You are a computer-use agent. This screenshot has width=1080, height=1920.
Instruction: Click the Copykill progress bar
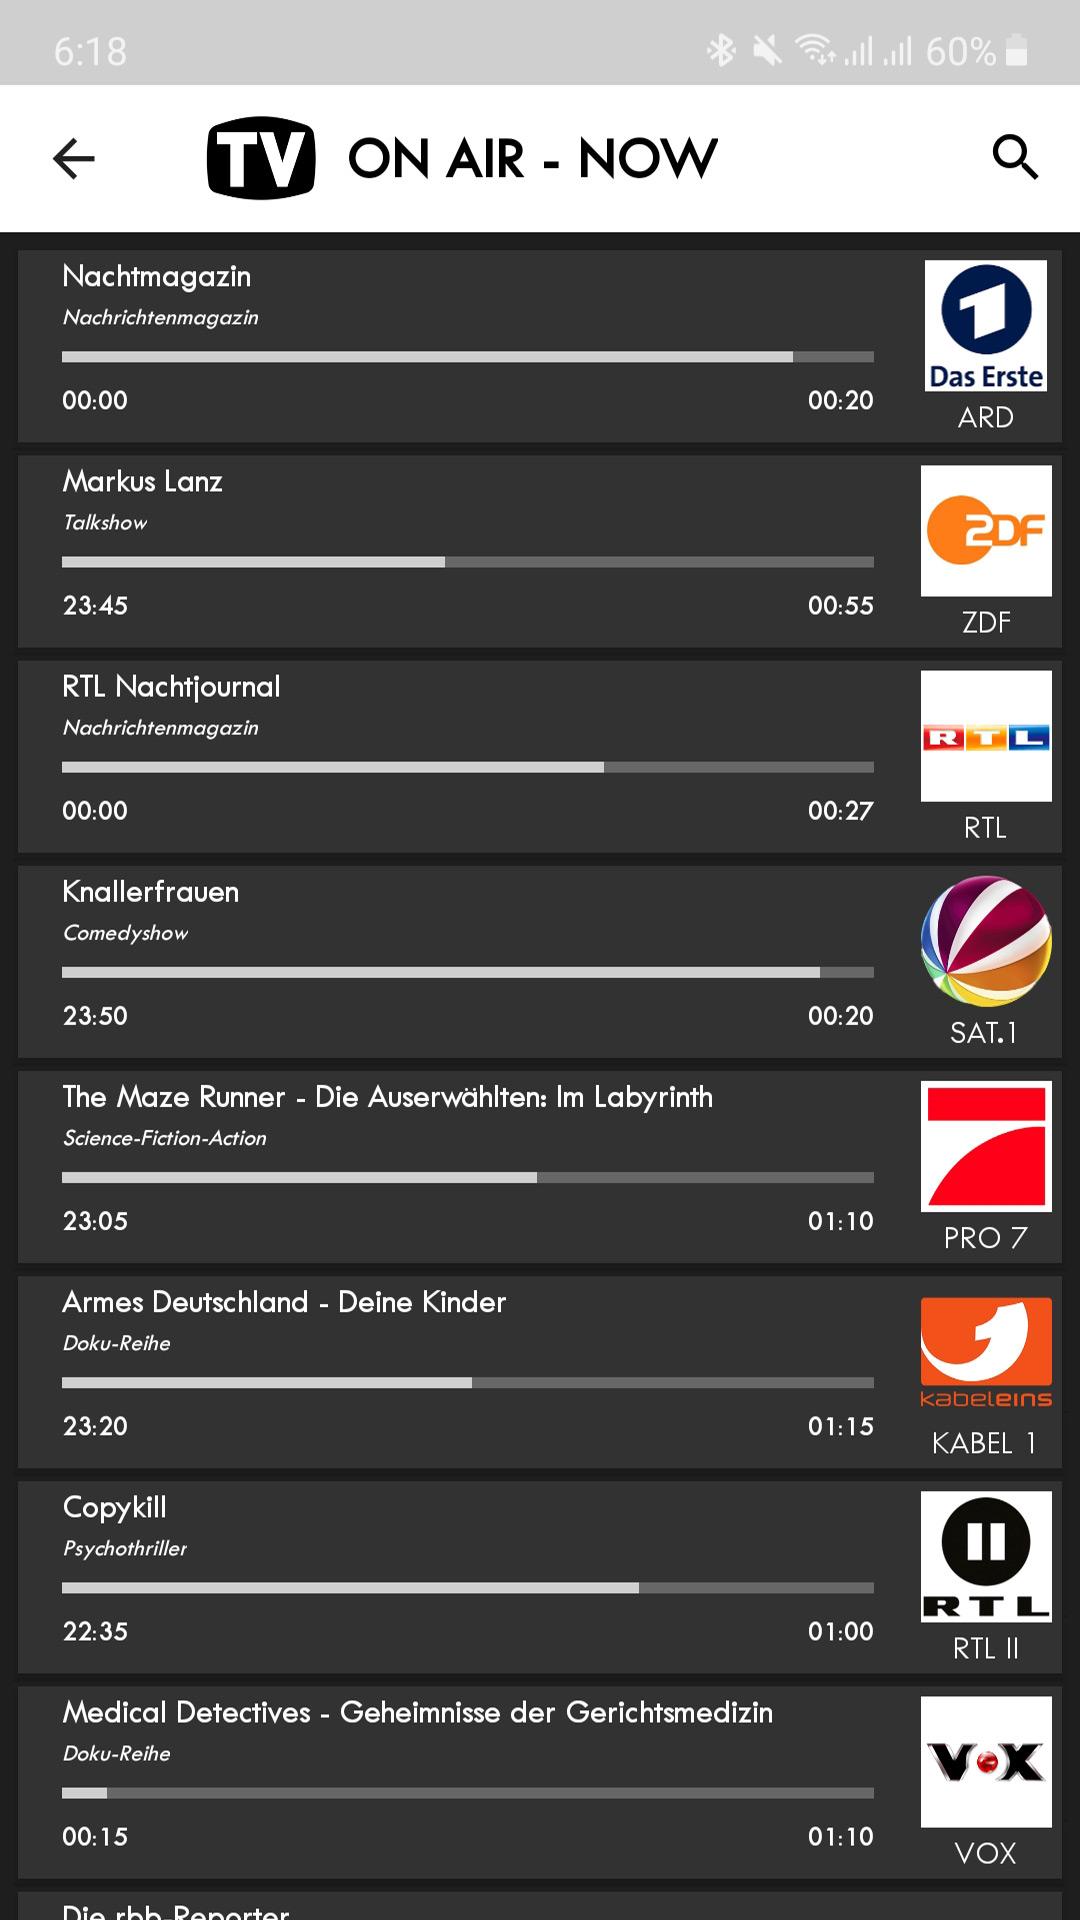click(x=467, y=1588)
